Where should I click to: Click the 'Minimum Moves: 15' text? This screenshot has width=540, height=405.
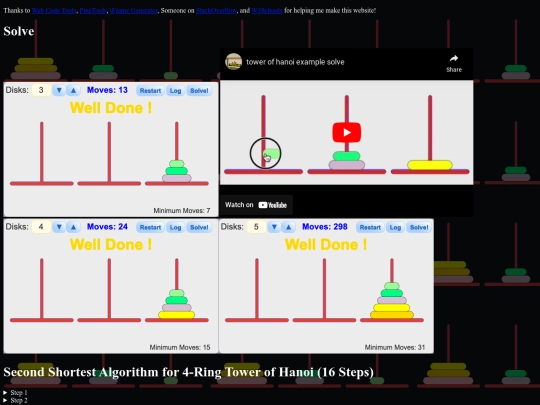click(180, 347)
